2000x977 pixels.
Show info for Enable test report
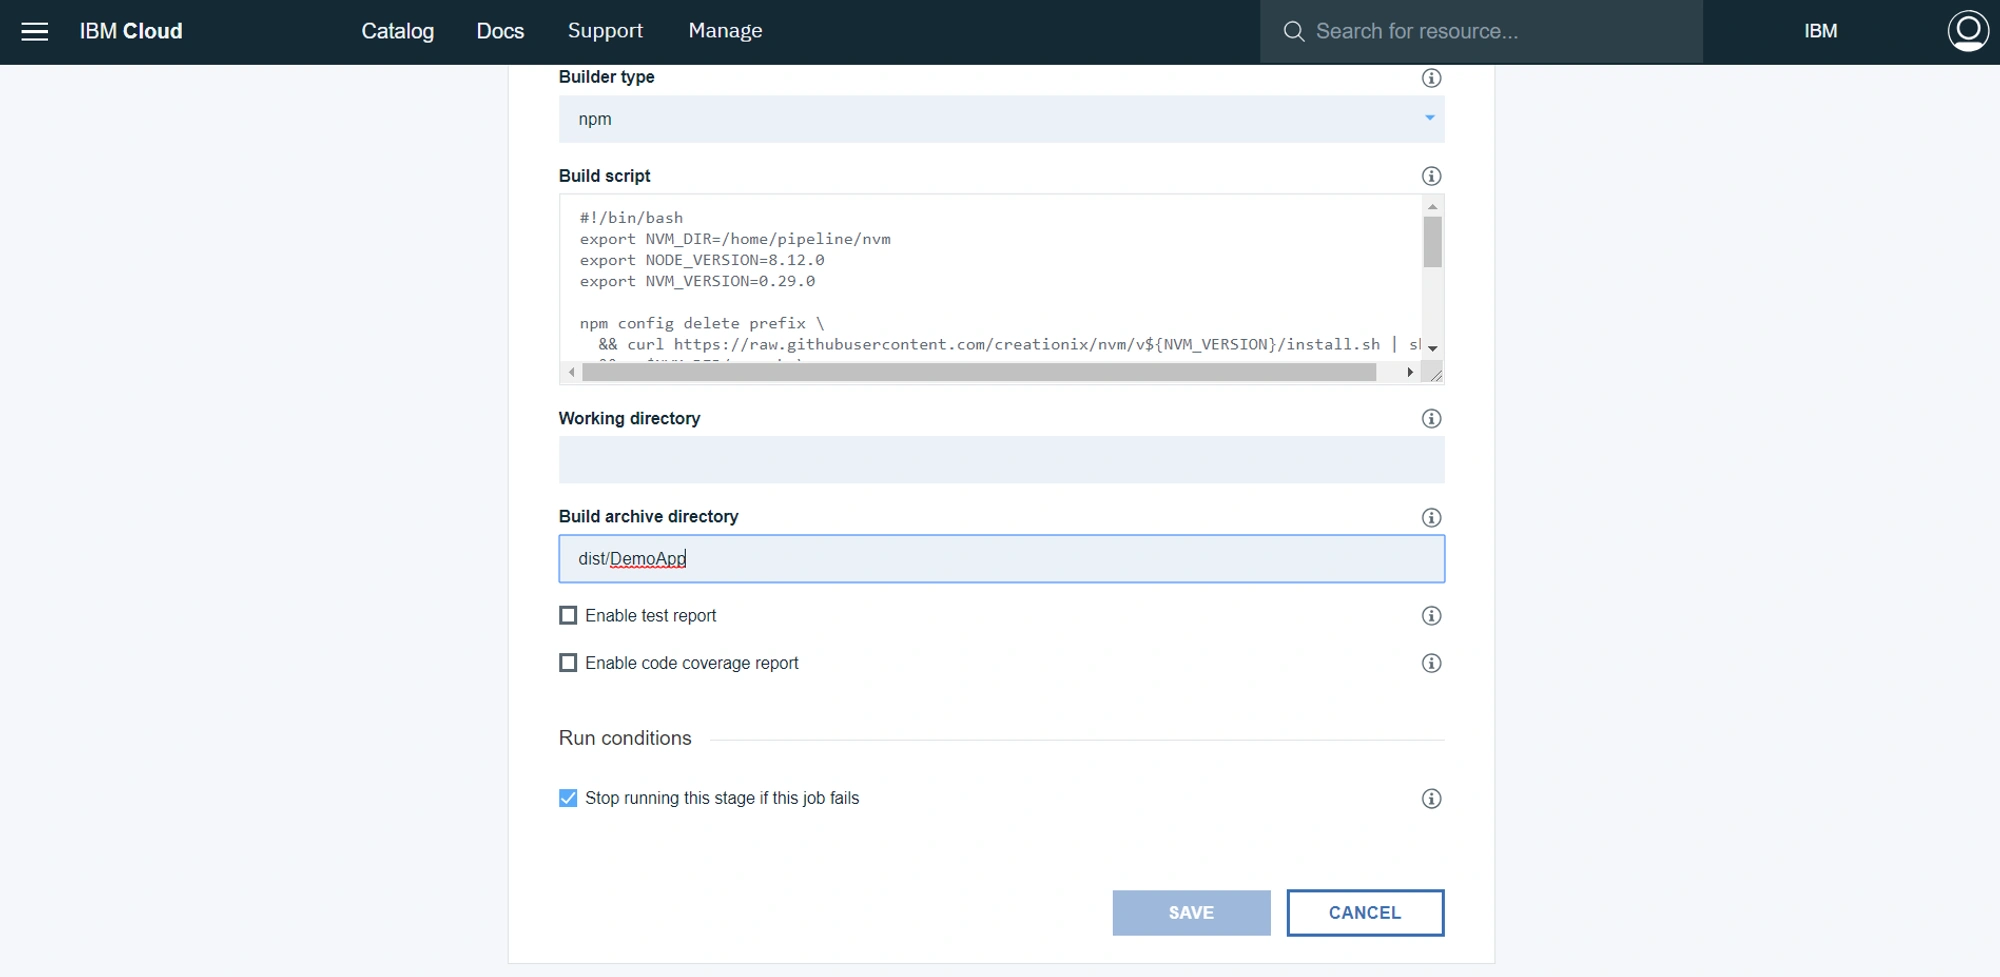(1431, 616)
